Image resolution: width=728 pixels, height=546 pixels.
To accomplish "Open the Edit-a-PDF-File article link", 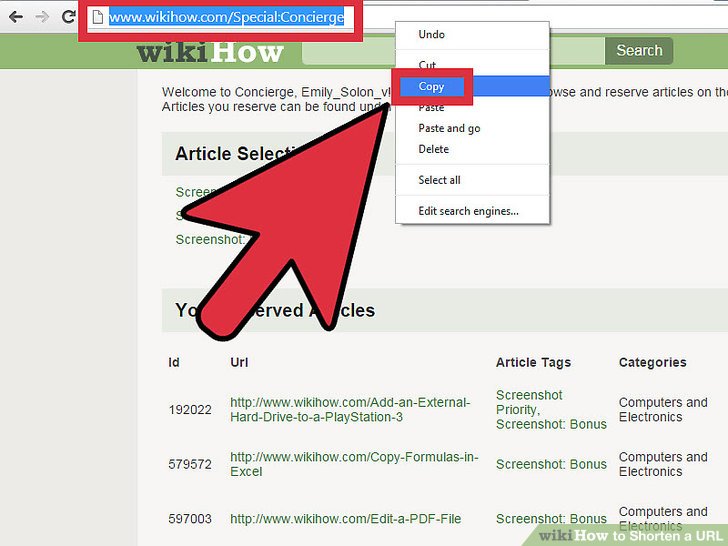I will [345, 519].
